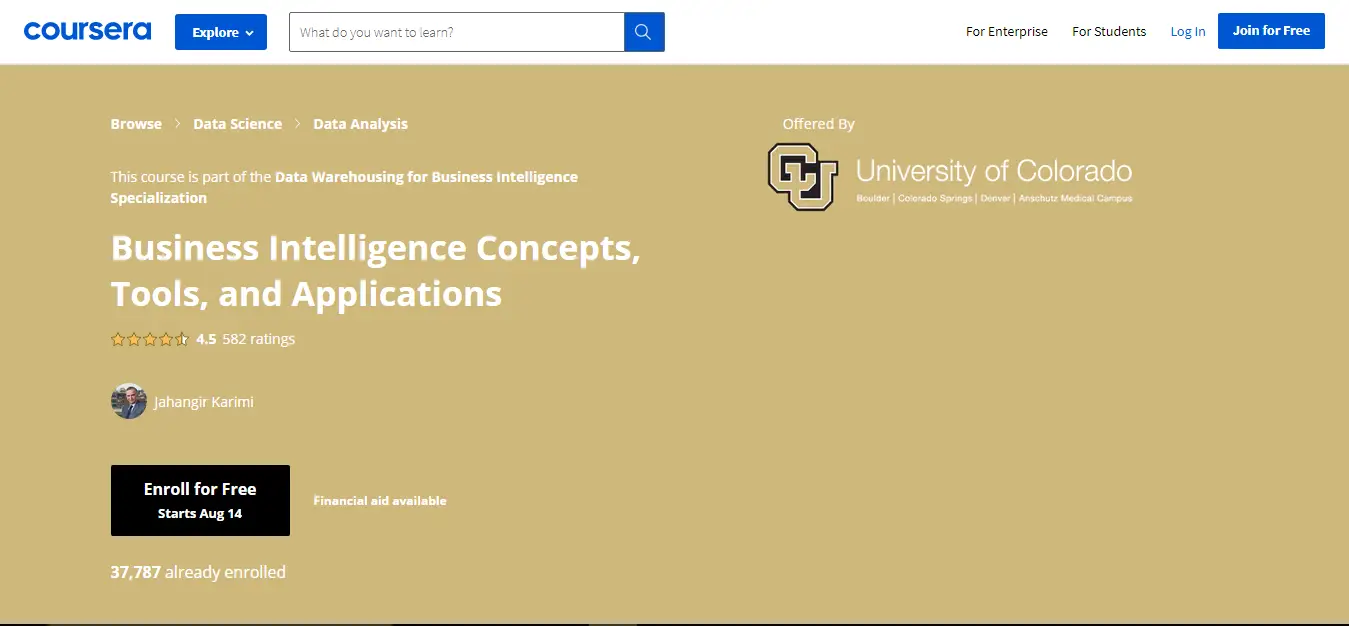This screenshot has height=626, width=1349.
Task: Click the Enroll for Free button
Action: (x=200, y=500)
